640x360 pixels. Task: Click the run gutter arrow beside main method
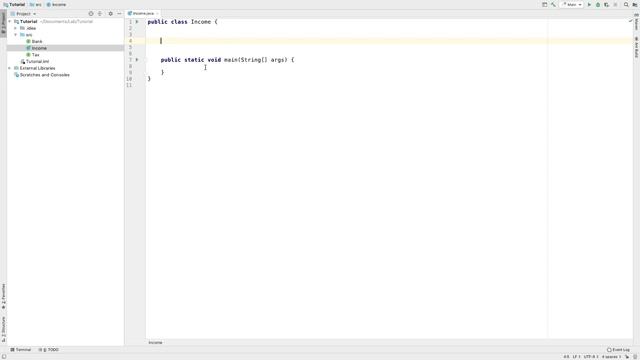[137, 60]
